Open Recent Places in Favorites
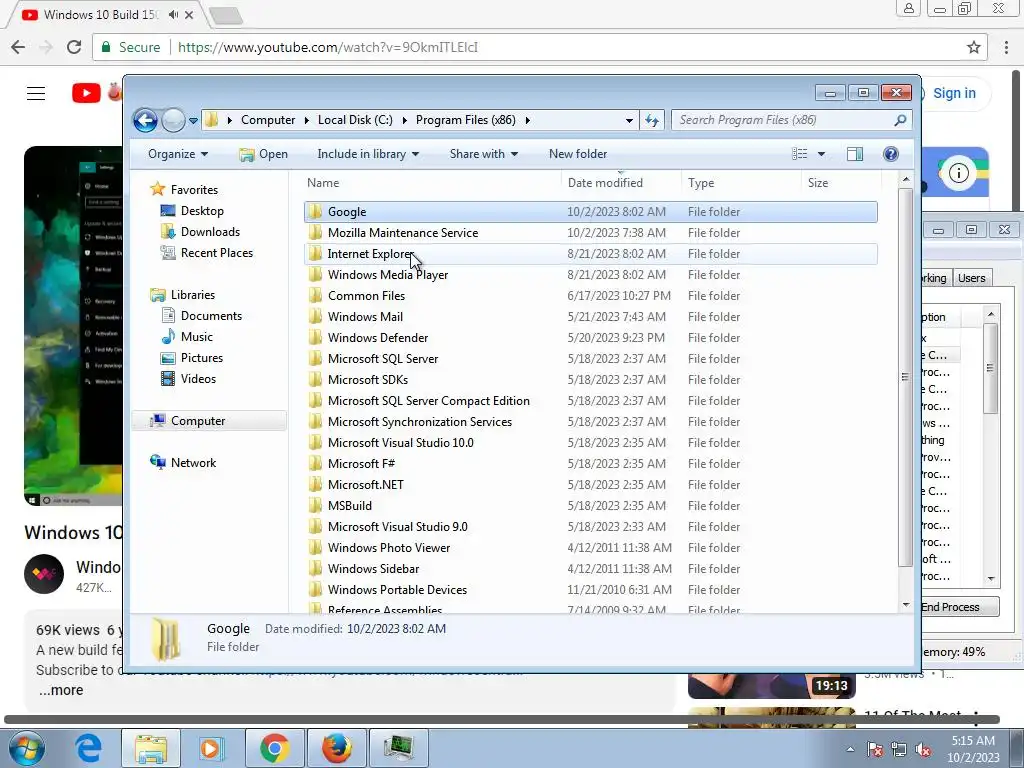This screenshot has width=1024, height=768. 217,253
